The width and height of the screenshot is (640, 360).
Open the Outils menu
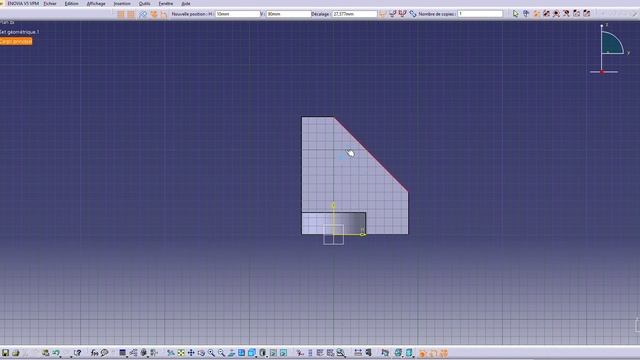point(144,3)
